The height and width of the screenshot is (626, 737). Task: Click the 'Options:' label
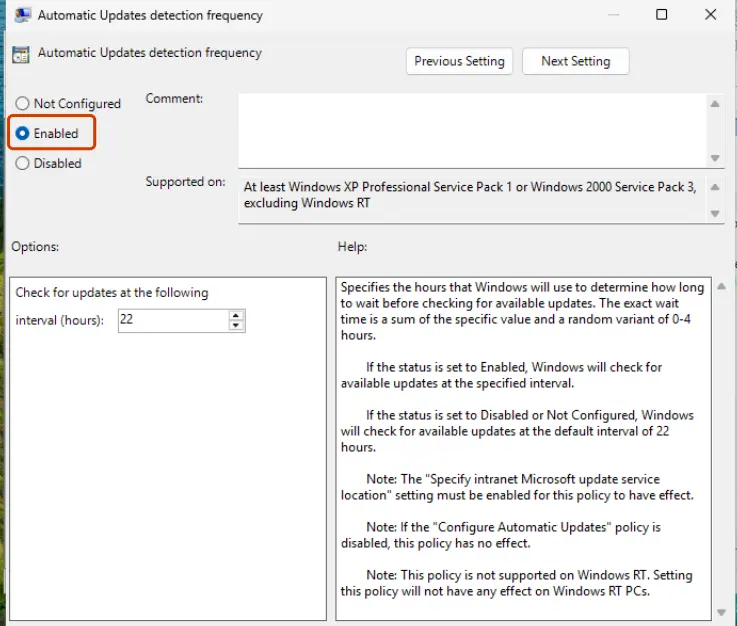[x=35, y=247]
